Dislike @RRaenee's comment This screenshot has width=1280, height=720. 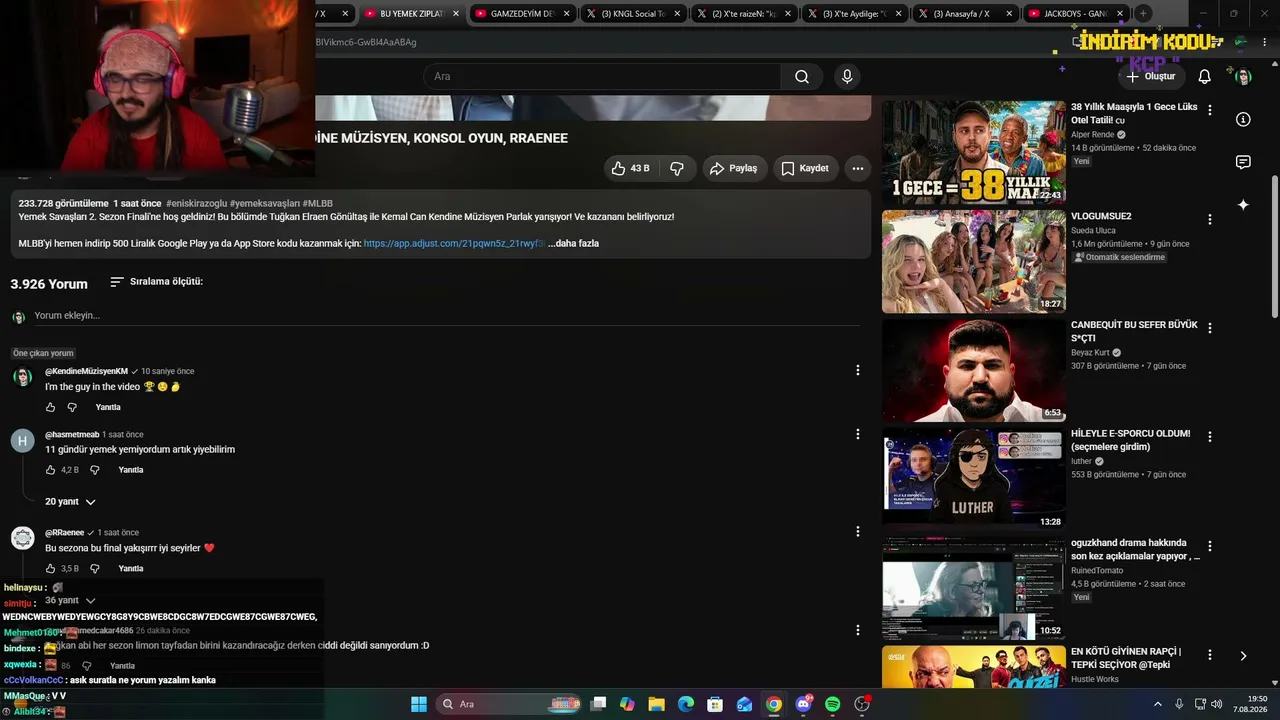coord(95,569)
